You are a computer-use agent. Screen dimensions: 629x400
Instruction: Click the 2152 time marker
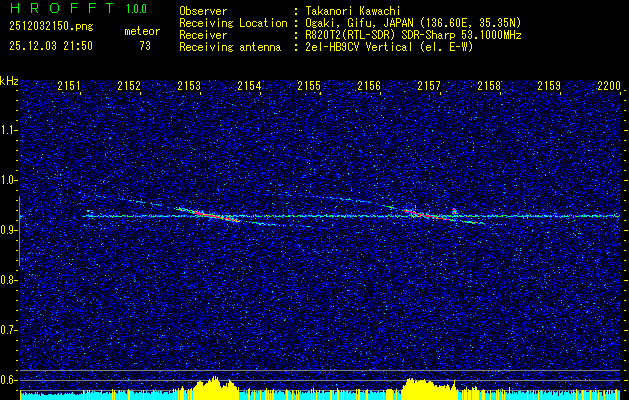click(129, 85)
